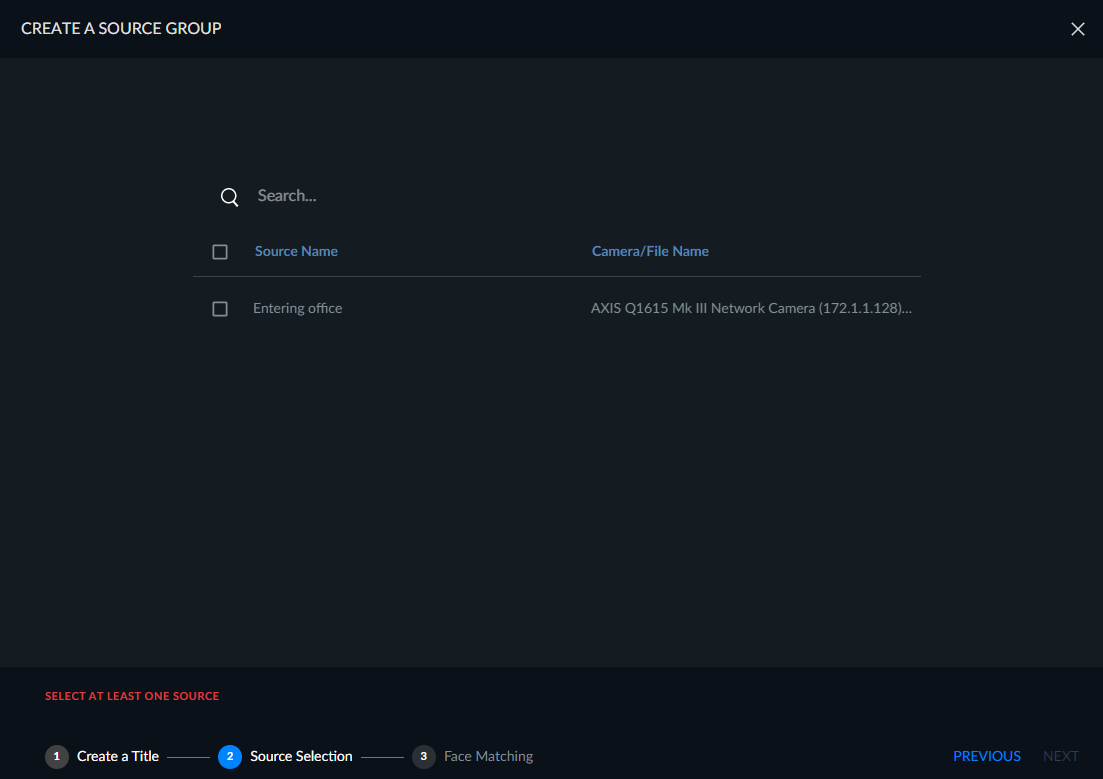Click the magnifying glass search icon
The image size is (1103, 779).
[x=229, y=197]
